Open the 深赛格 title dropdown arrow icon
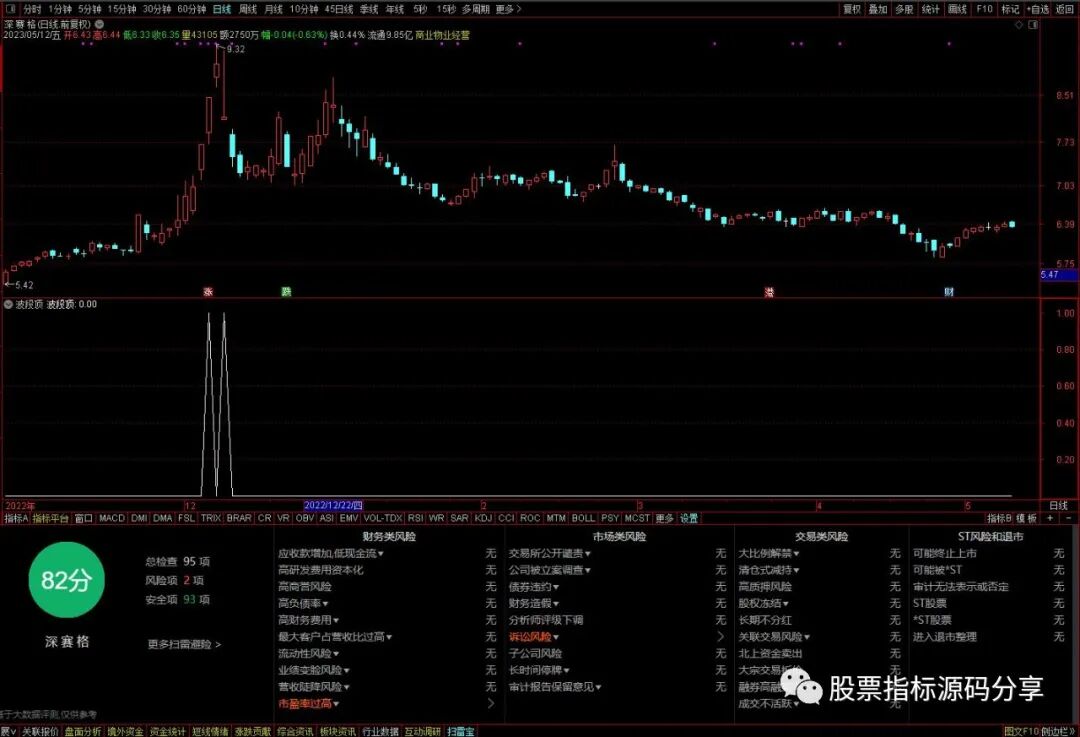This screenshot has width=1080, height=737. click(x=99, y=23)
